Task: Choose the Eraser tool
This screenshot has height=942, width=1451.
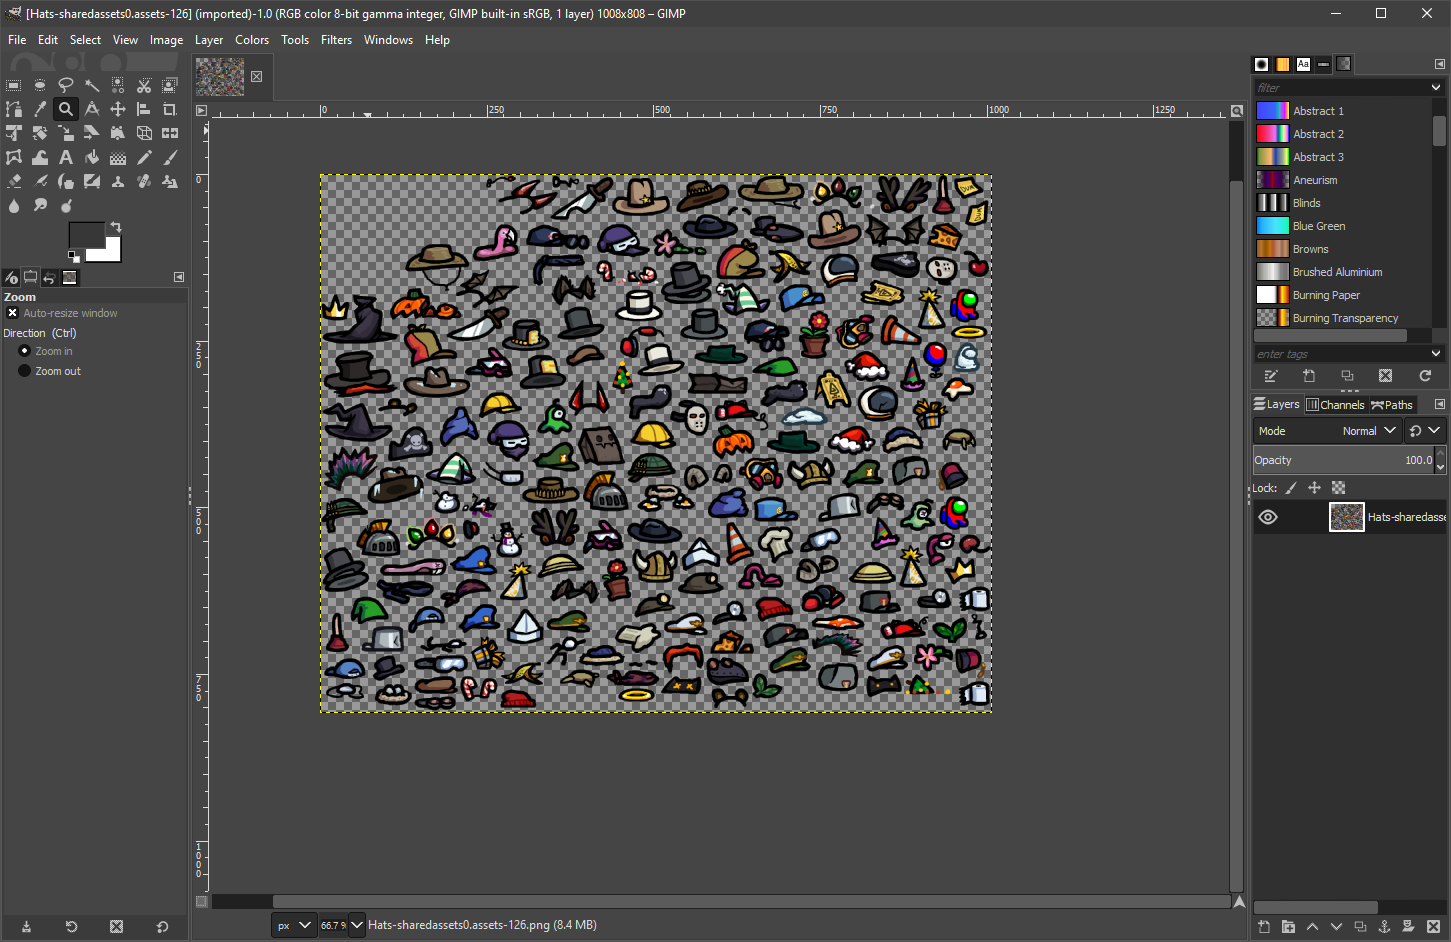Action: [14, 181]
